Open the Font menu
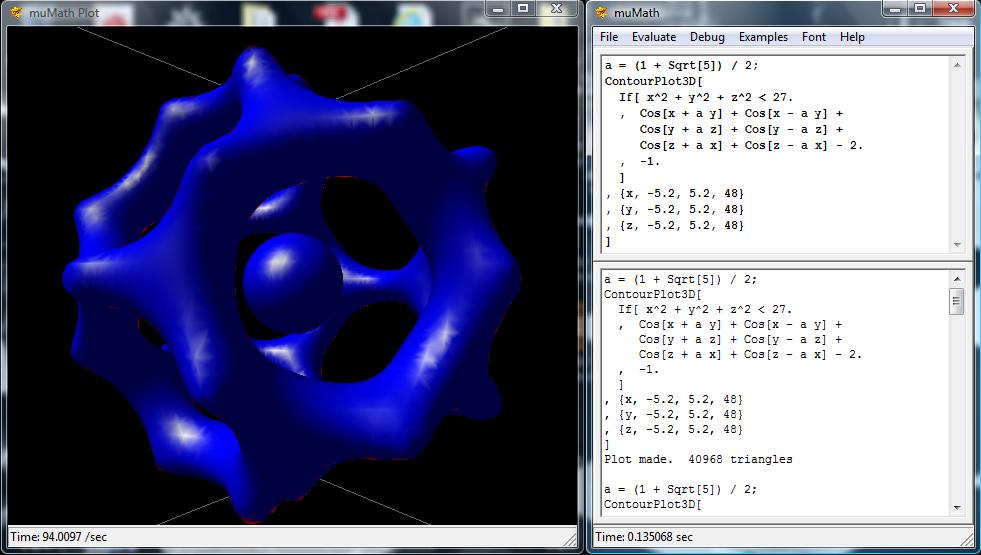The height and width of the screenshot is (555, 981). [814, 37]
